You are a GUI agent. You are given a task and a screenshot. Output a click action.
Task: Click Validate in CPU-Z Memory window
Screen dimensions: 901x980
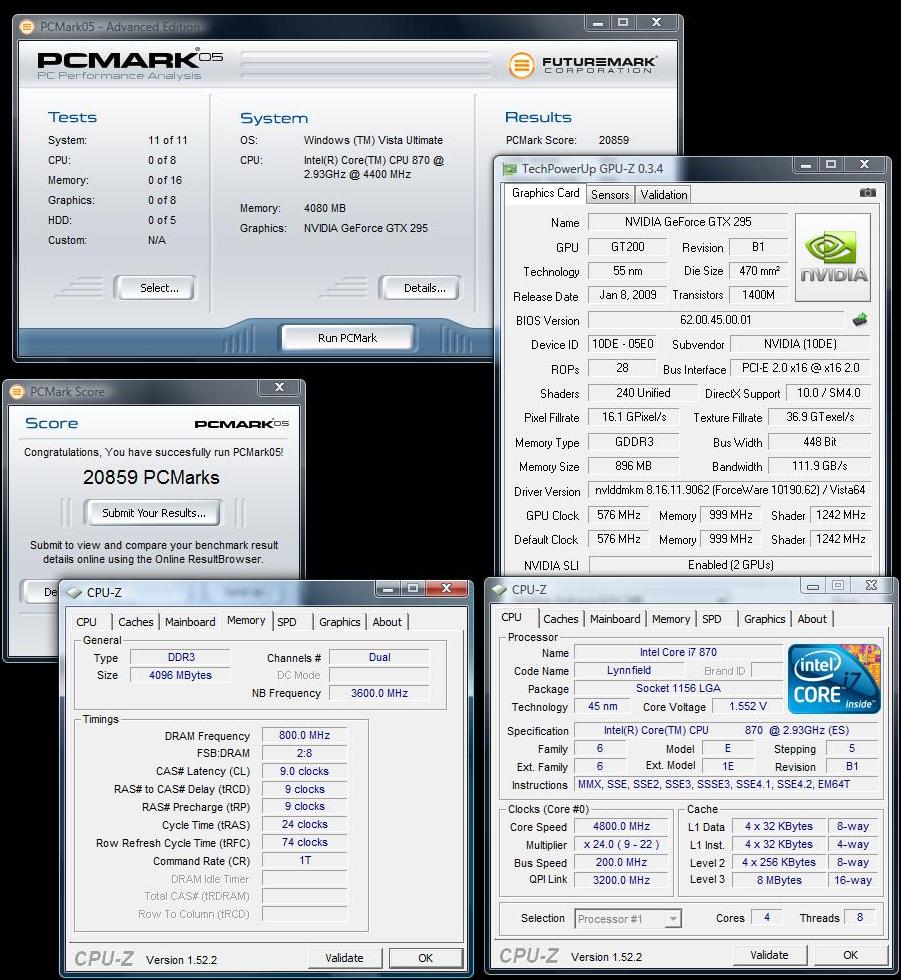[x=344, y=958]
